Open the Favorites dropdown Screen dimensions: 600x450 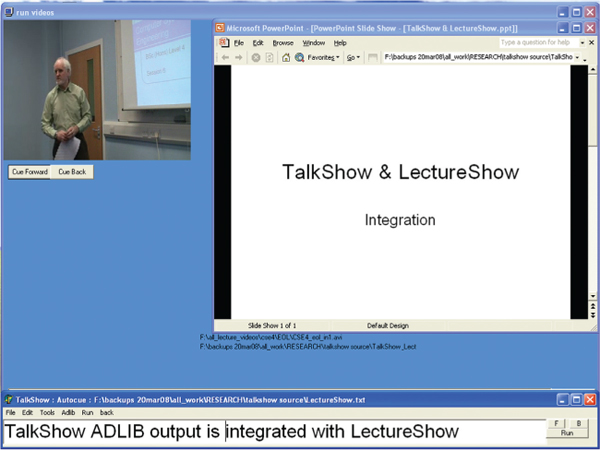click(x=324, y=58)
